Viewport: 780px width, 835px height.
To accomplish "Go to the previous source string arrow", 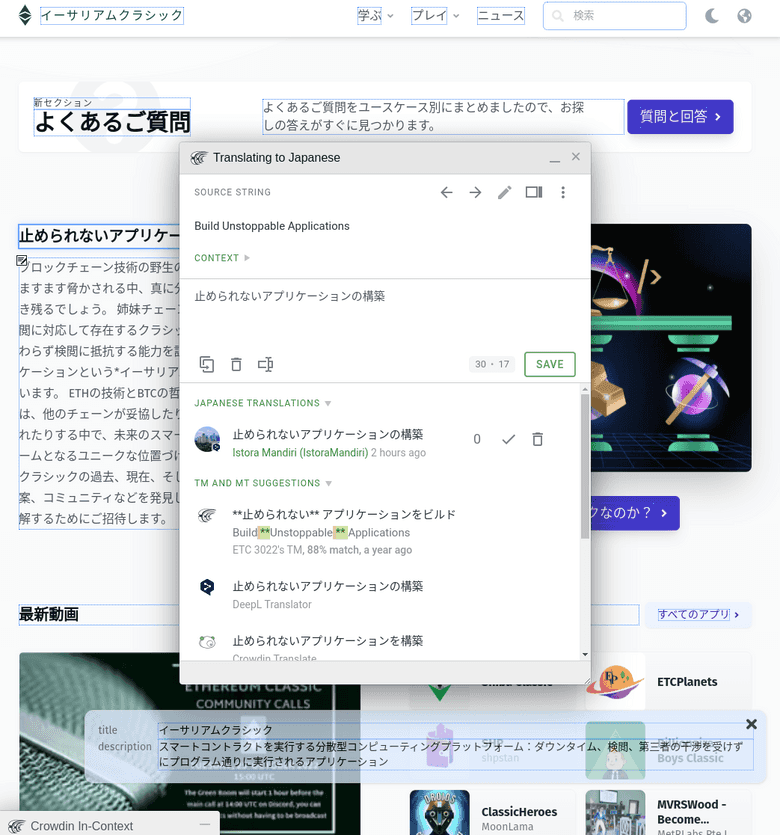I will [447, 193].
